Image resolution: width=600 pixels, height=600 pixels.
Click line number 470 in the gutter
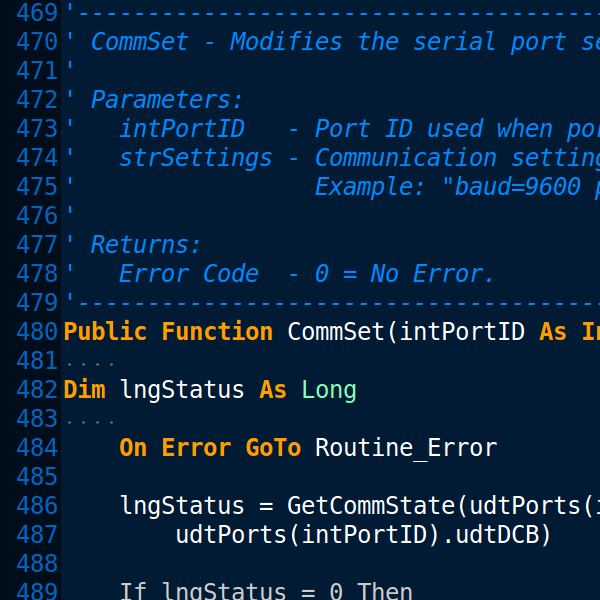pyautogui.click(x=37, y=42)
